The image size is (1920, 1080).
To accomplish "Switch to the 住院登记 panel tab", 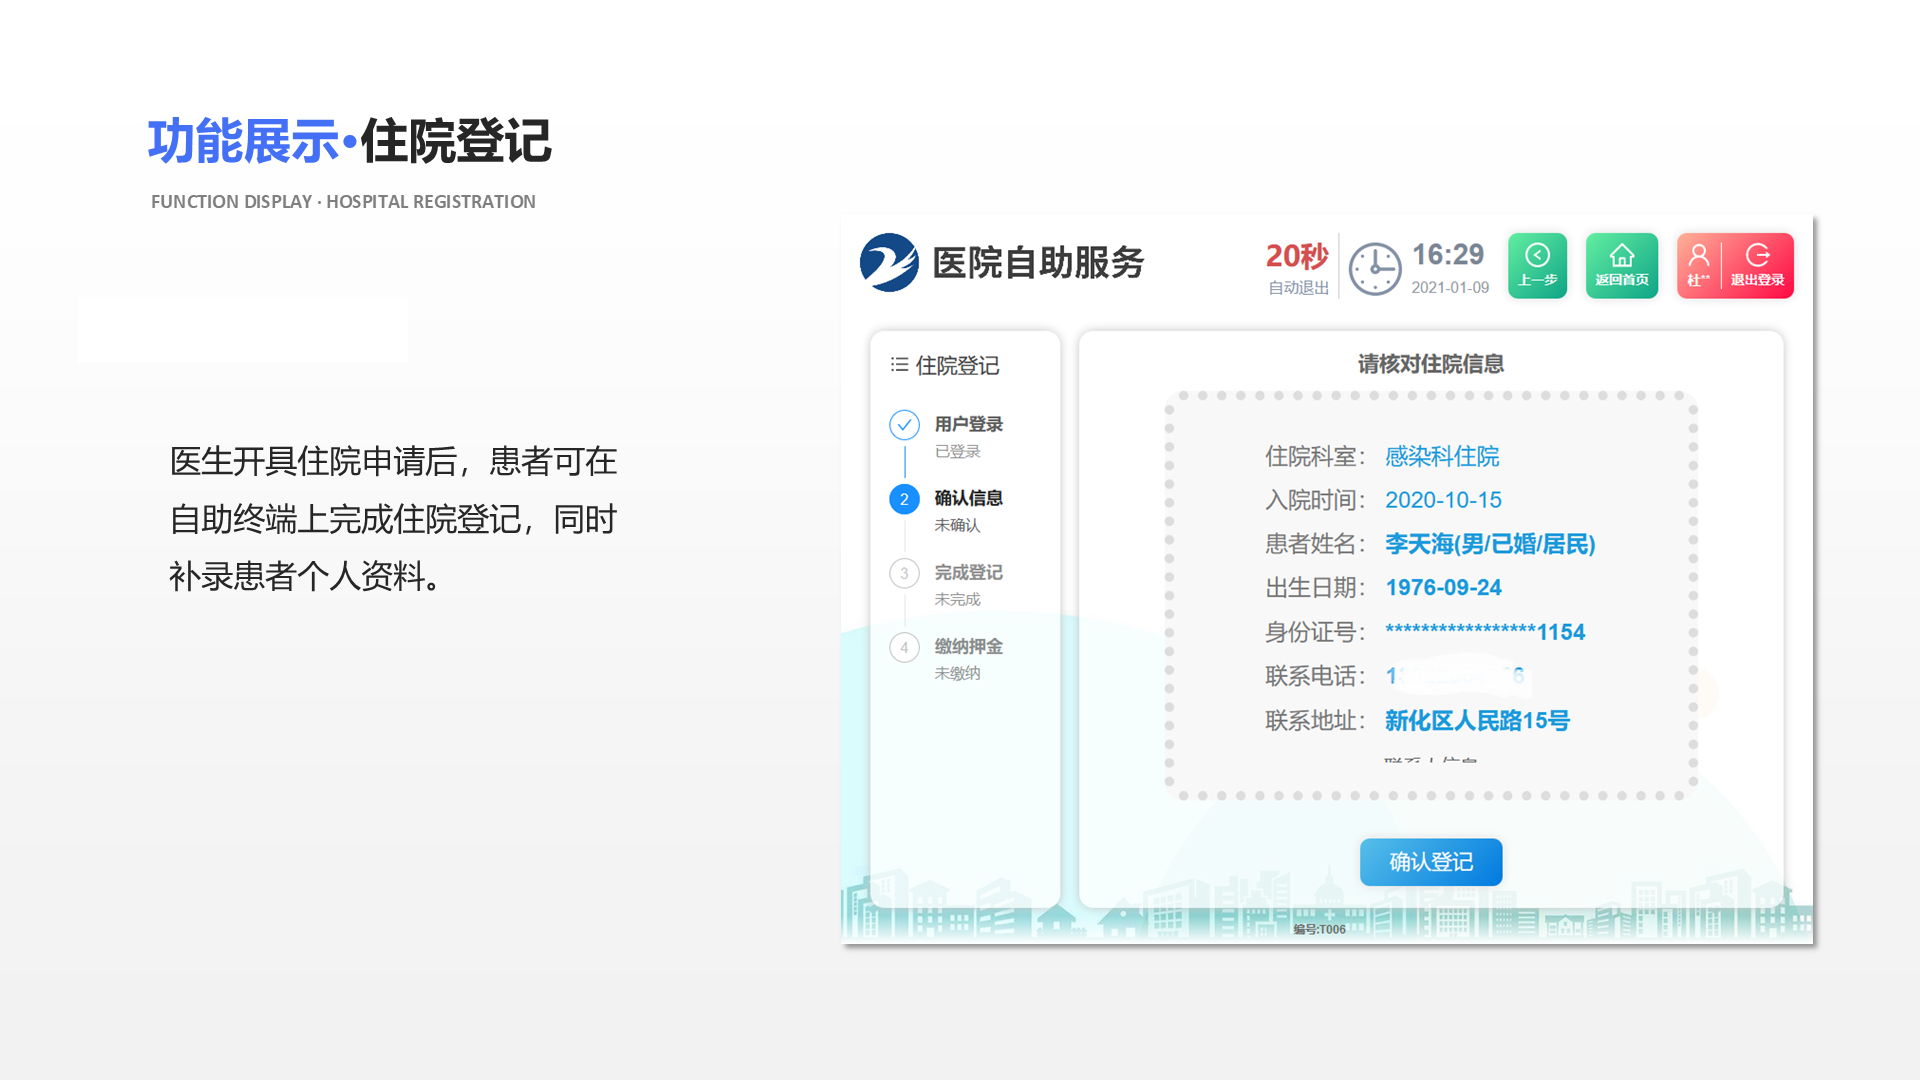I will (955, 364).
